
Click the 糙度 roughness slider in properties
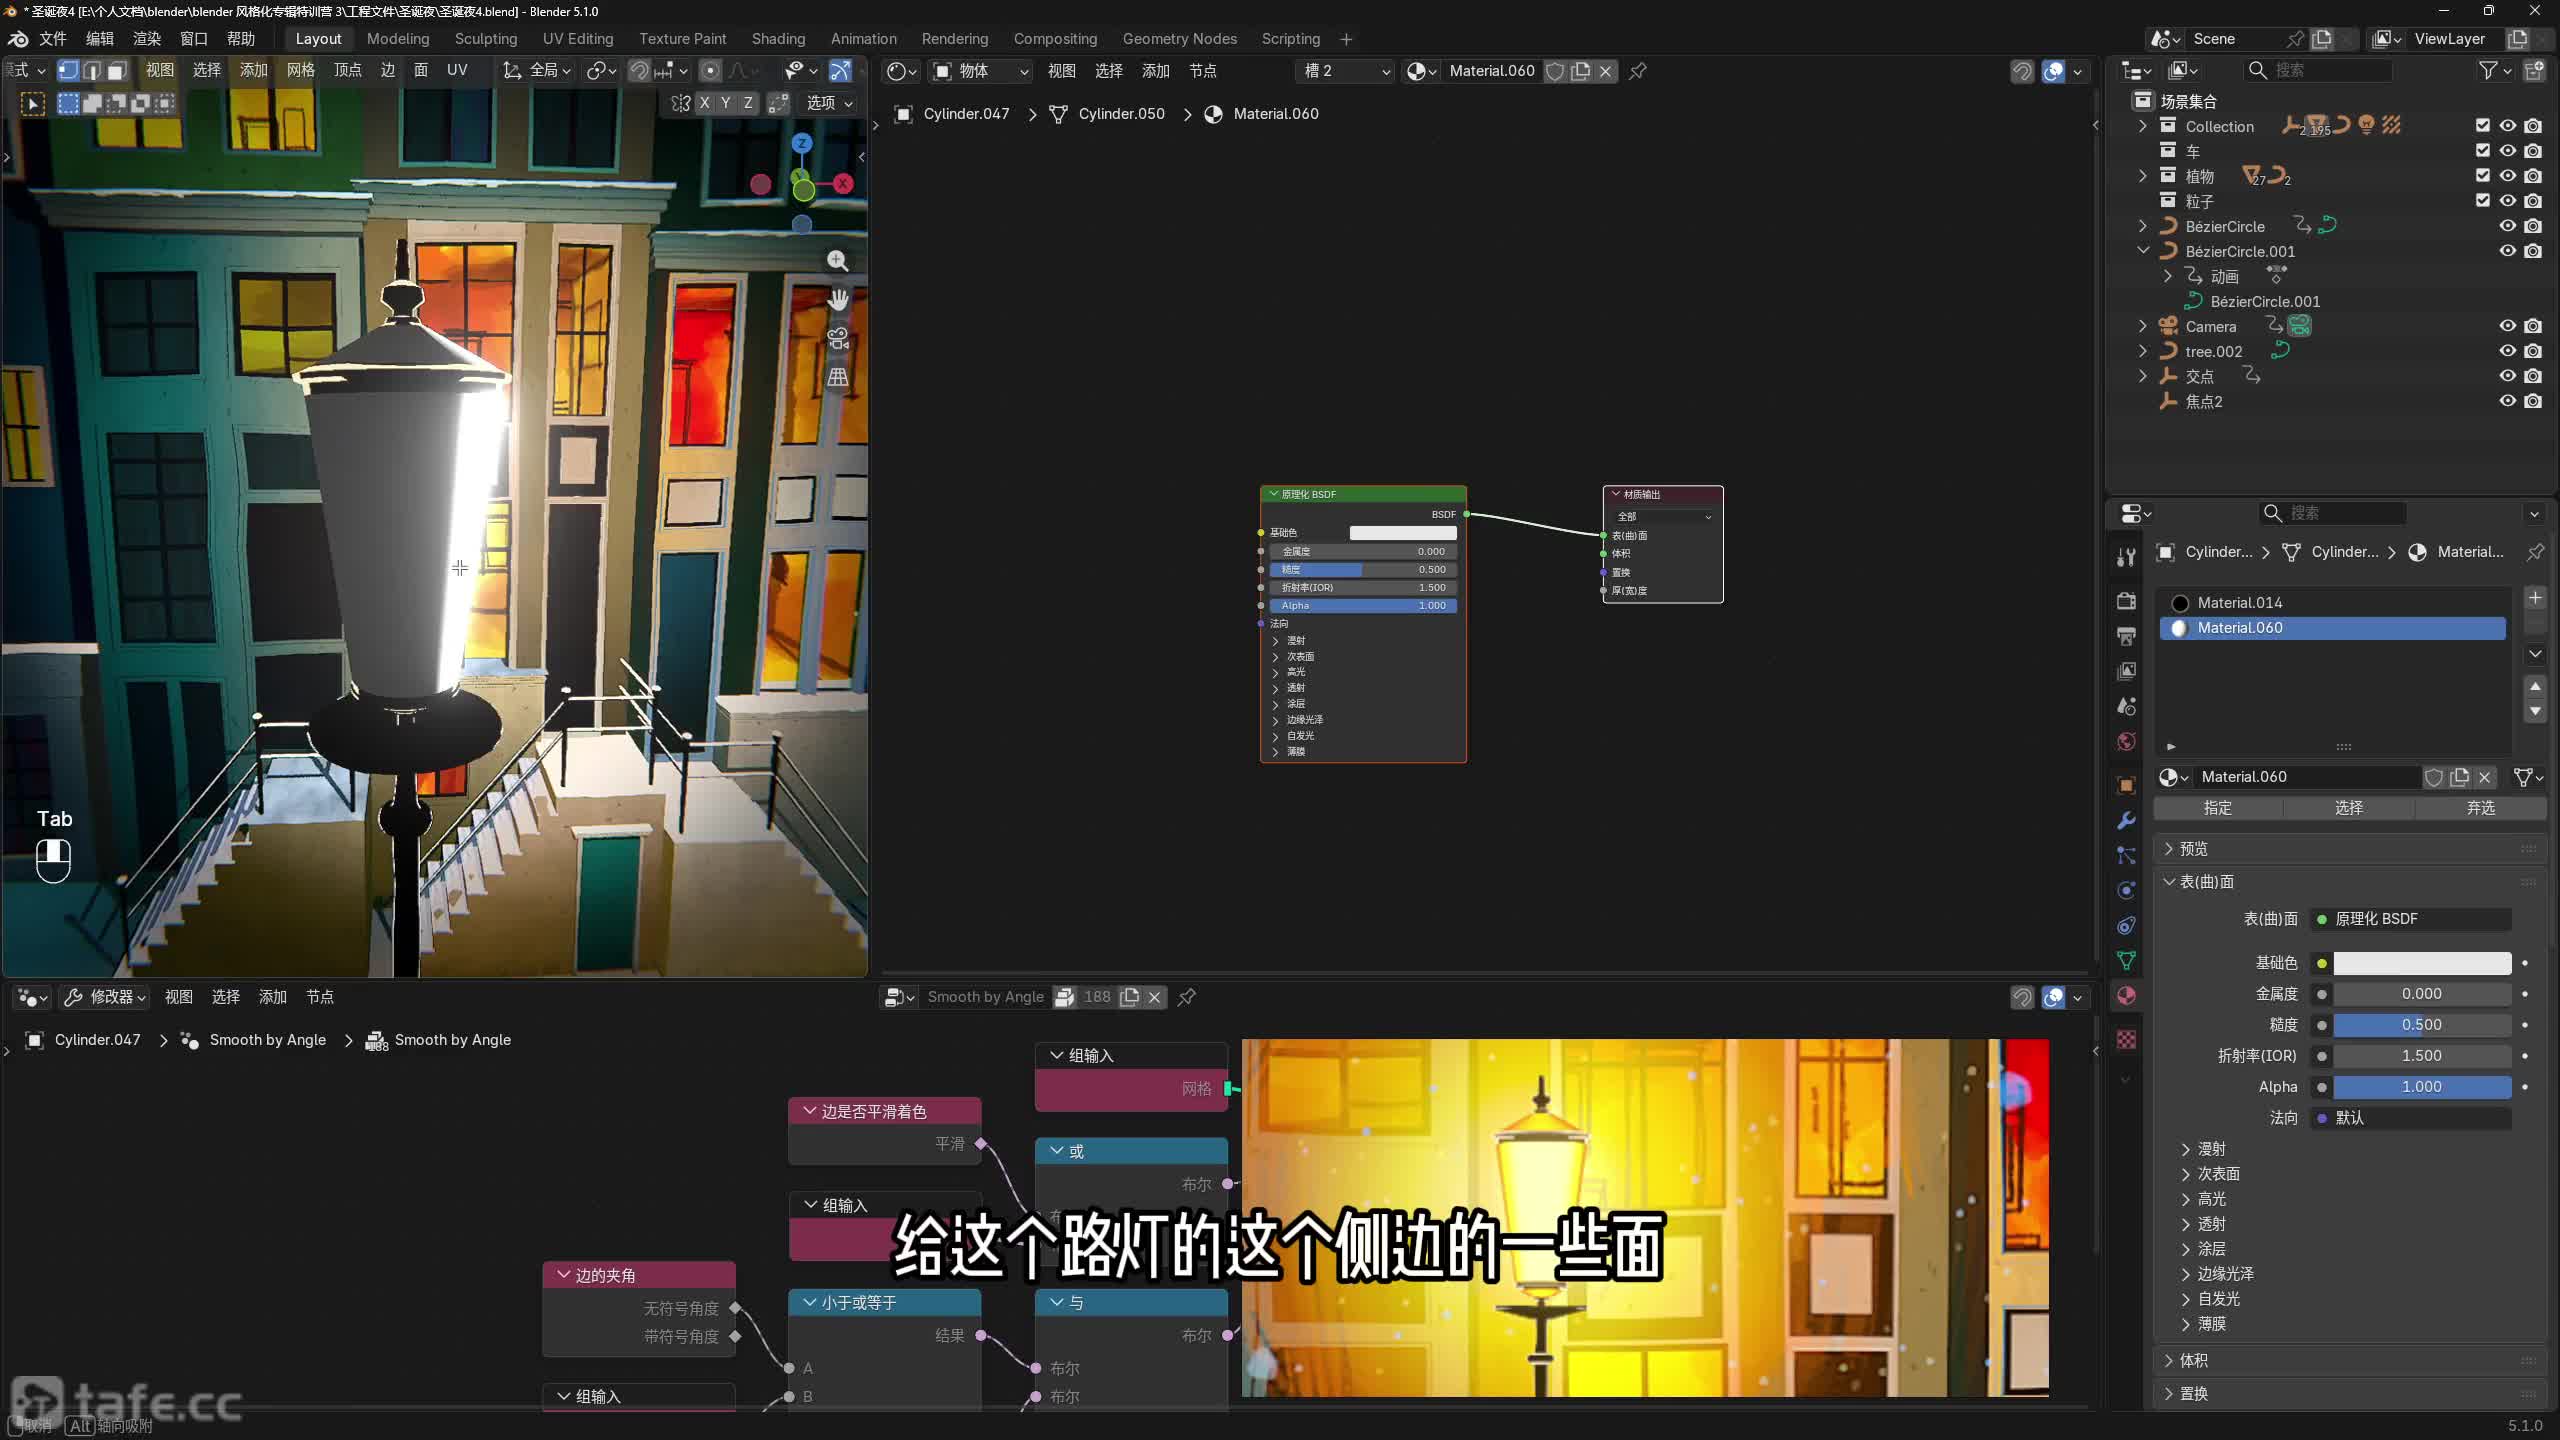(2421, 1025)
